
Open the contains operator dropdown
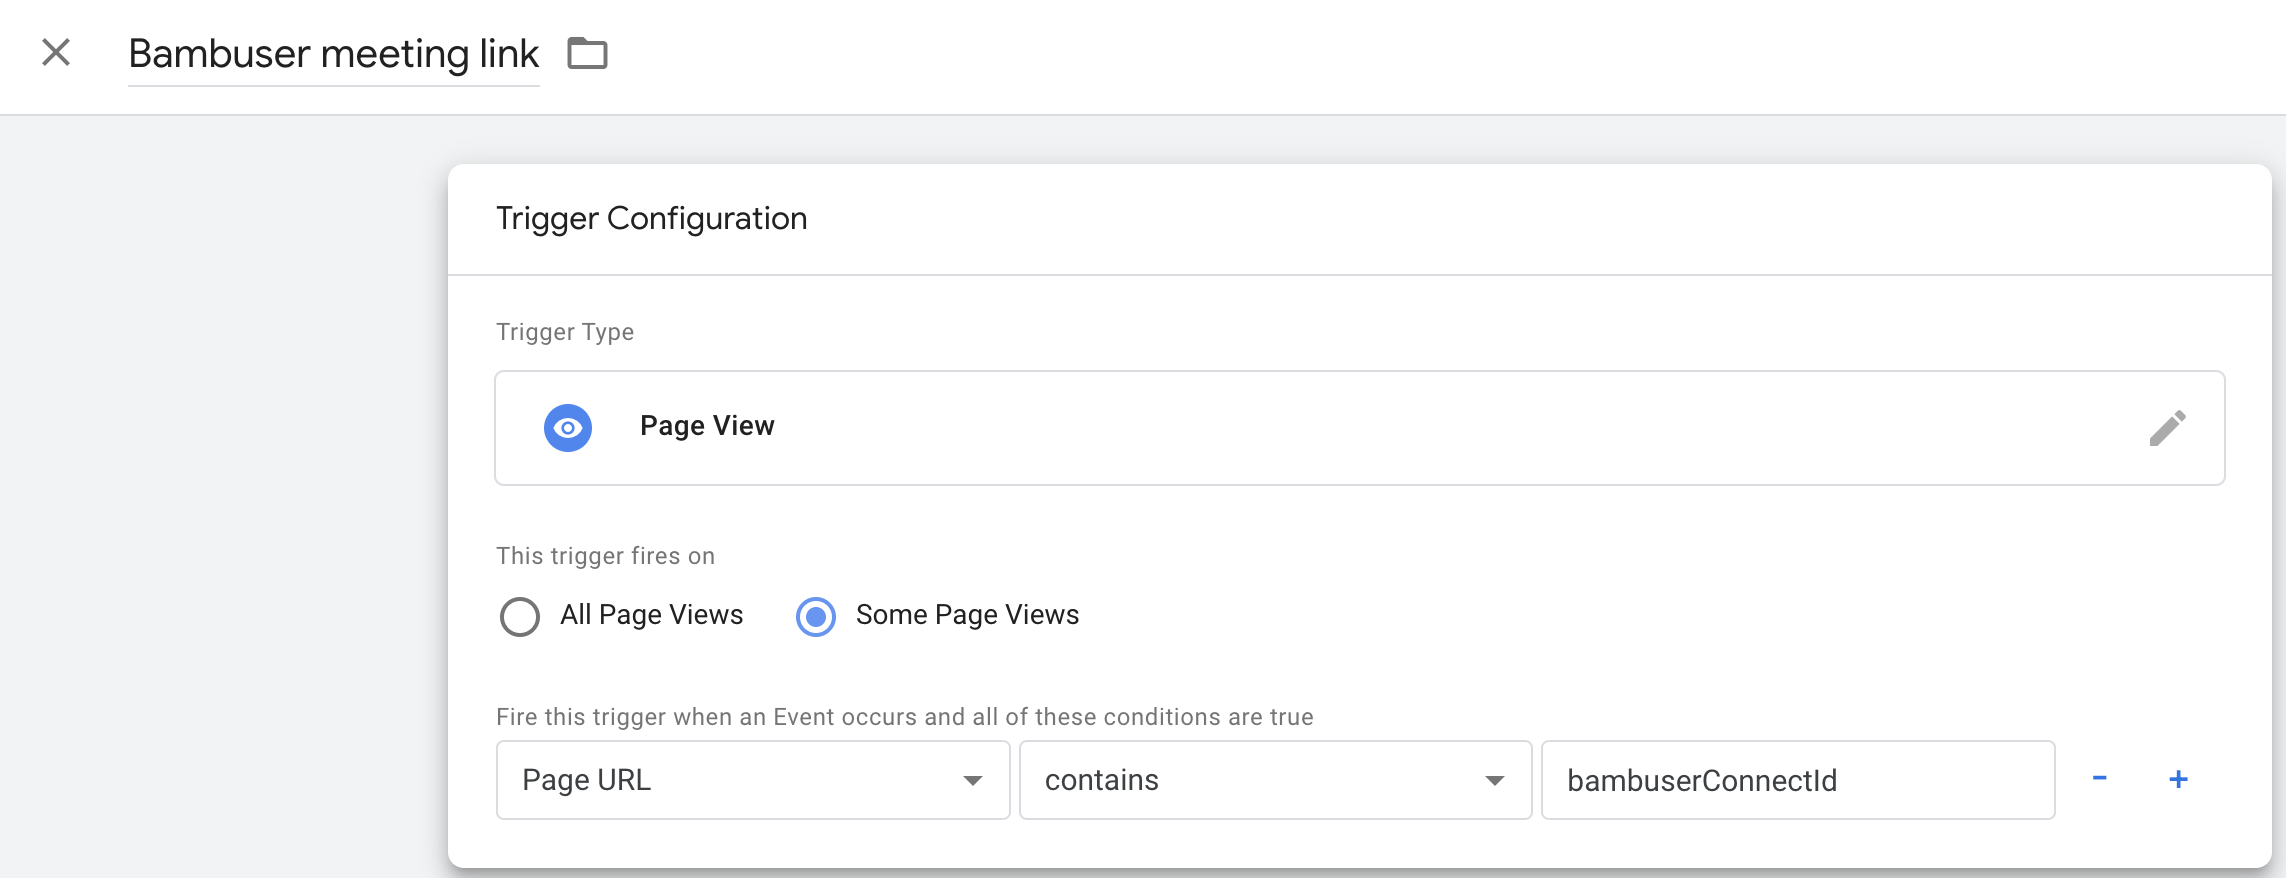pyautogui.click(x=1275, y=780)
